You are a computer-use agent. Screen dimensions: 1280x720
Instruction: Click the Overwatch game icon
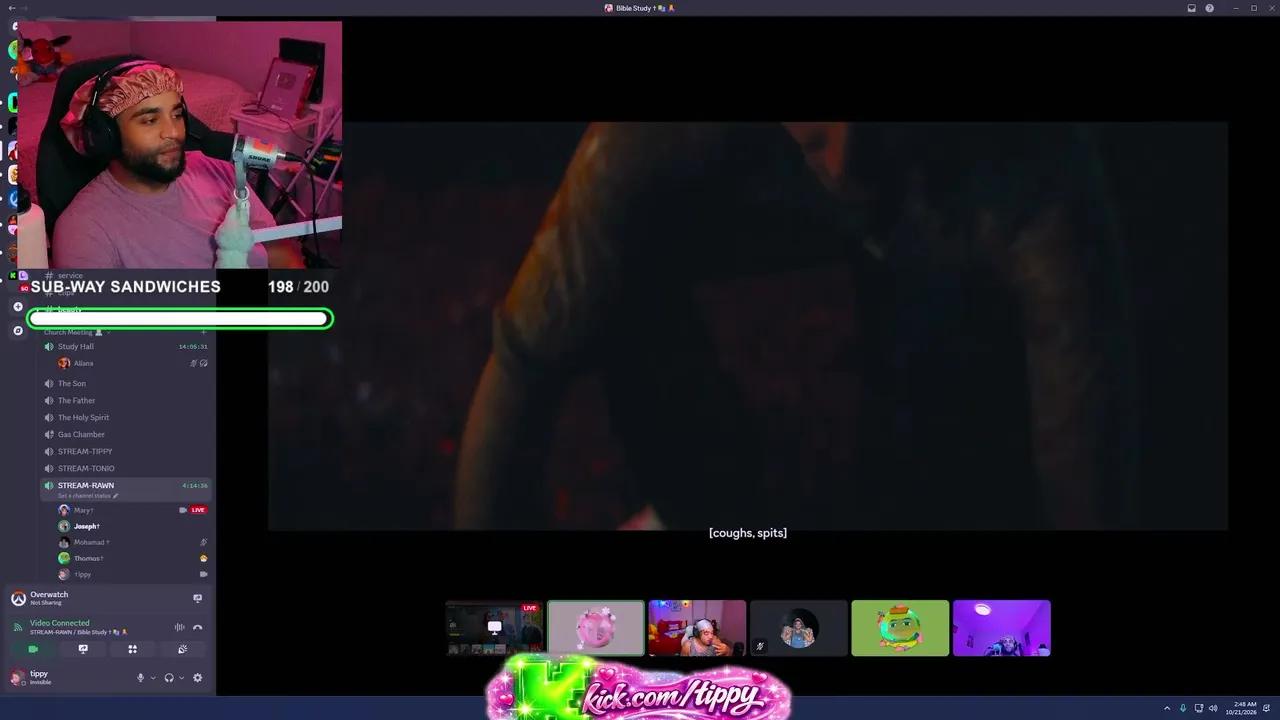[18, 598]
